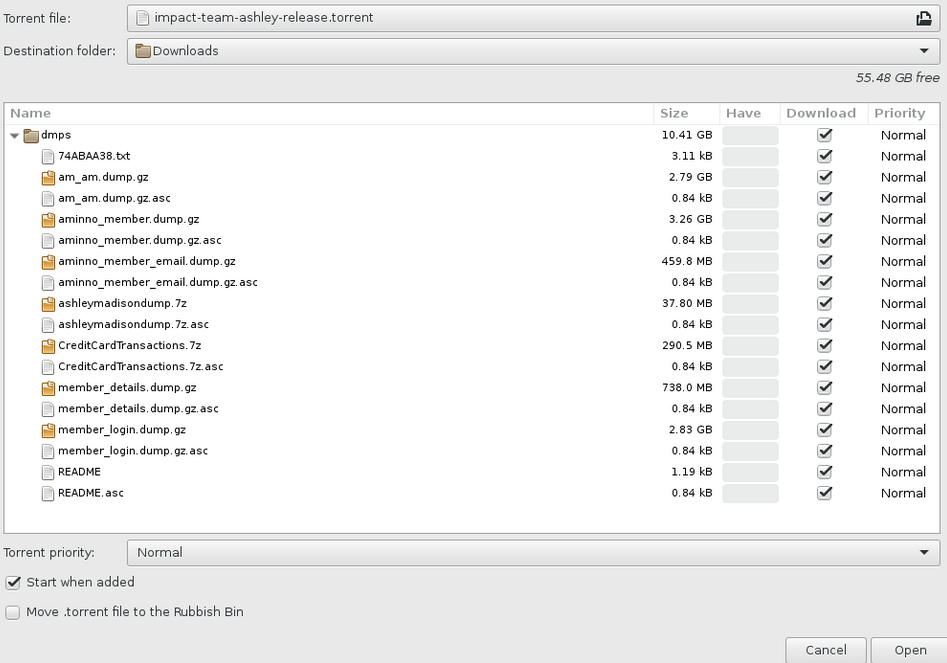
Task: Click the torrent file name field
Action: tap(533, 18)
